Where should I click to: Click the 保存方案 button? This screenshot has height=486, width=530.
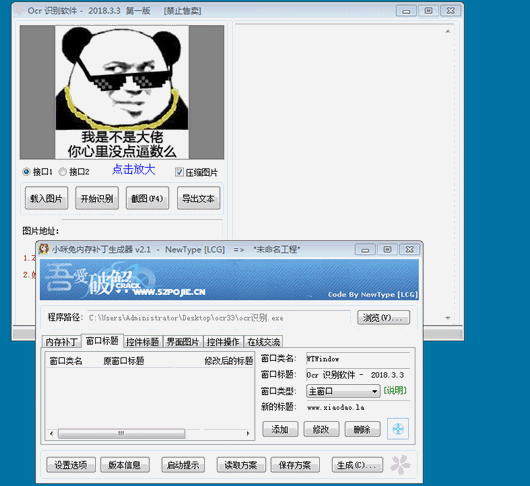(x=295, y=465)
